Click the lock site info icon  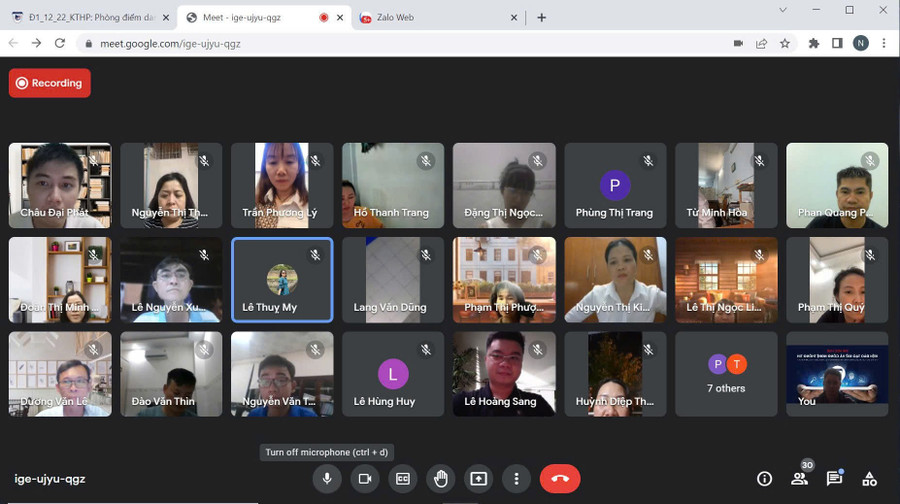pyautogui.click(x=88, y=44)
